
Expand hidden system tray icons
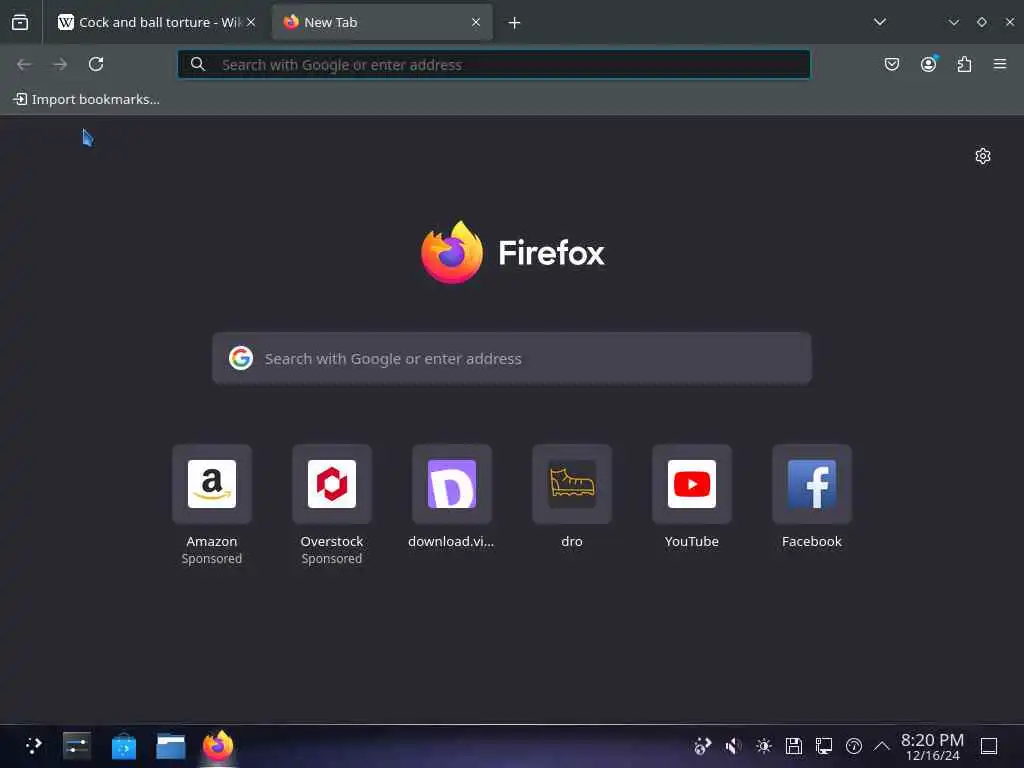tap(882, 746)
